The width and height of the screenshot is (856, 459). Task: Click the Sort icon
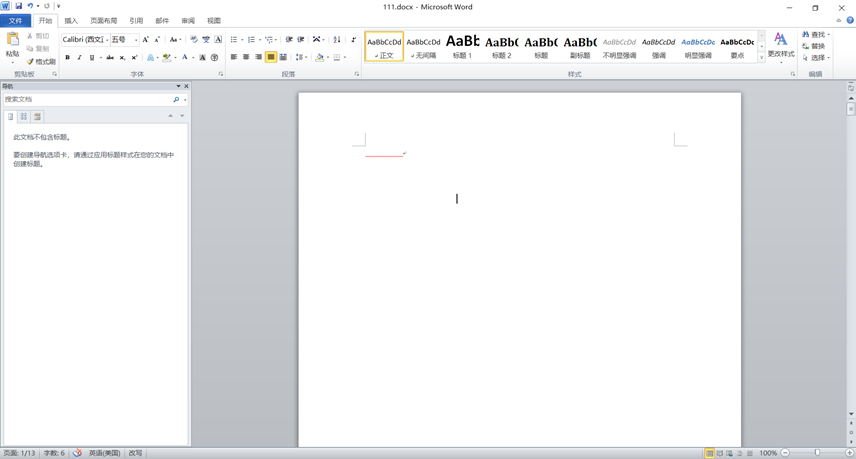coord(337,39)
